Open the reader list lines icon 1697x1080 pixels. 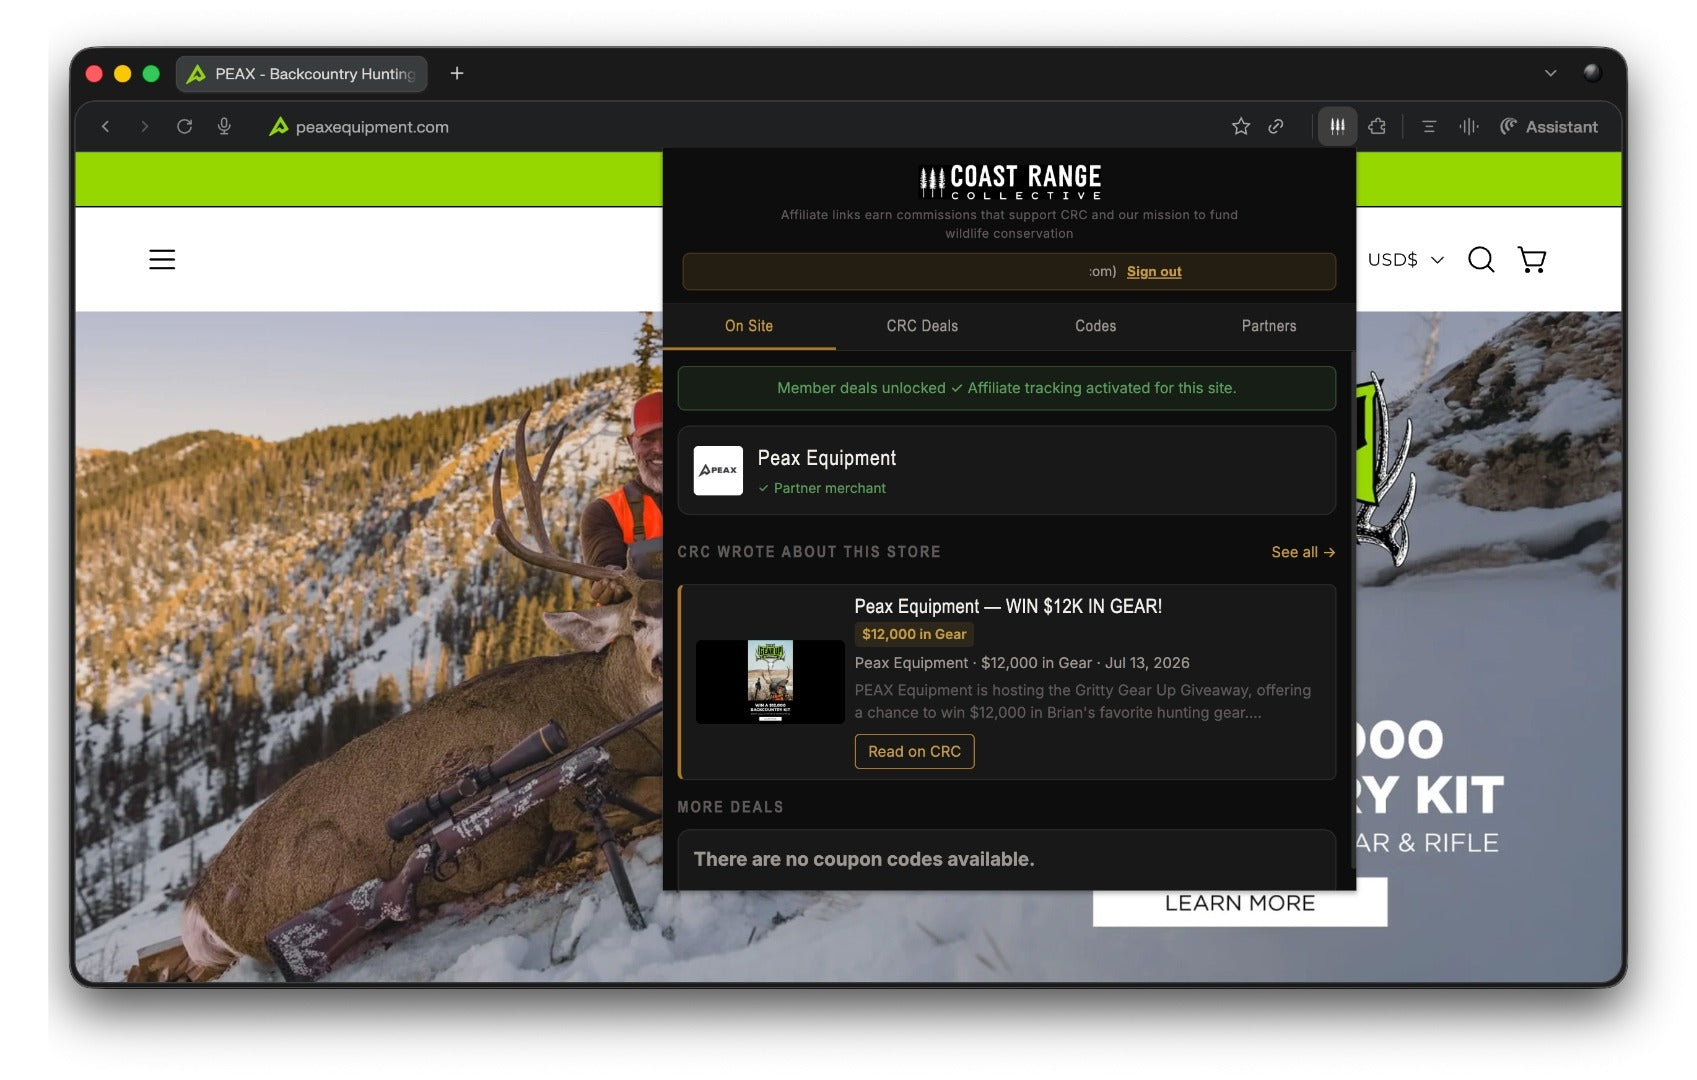(1429, 126)
